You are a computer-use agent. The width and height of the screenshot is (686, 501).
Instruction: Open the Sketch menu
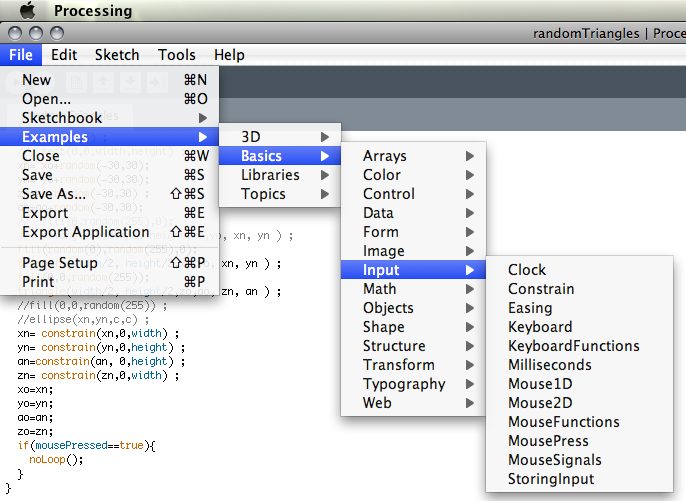(117, 55)
